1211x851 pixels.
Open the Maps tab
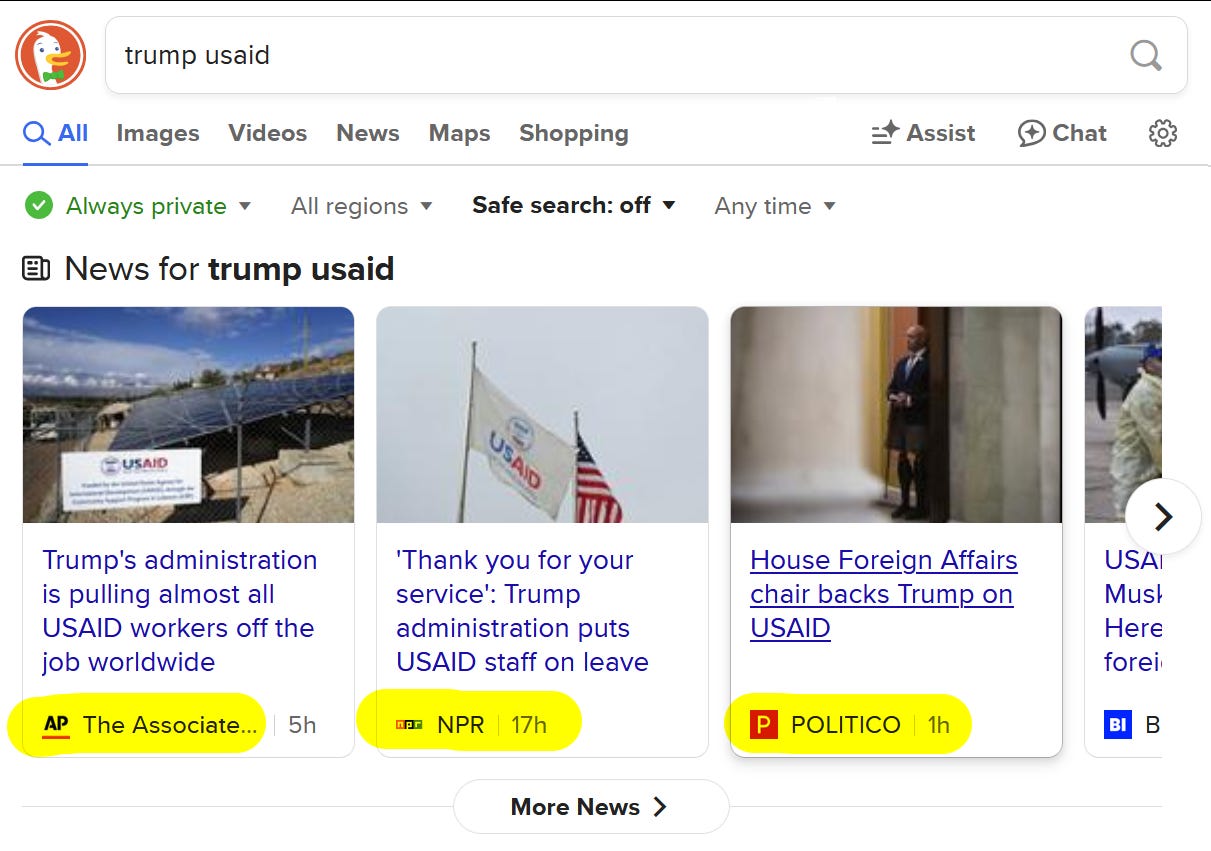(459, 133)
